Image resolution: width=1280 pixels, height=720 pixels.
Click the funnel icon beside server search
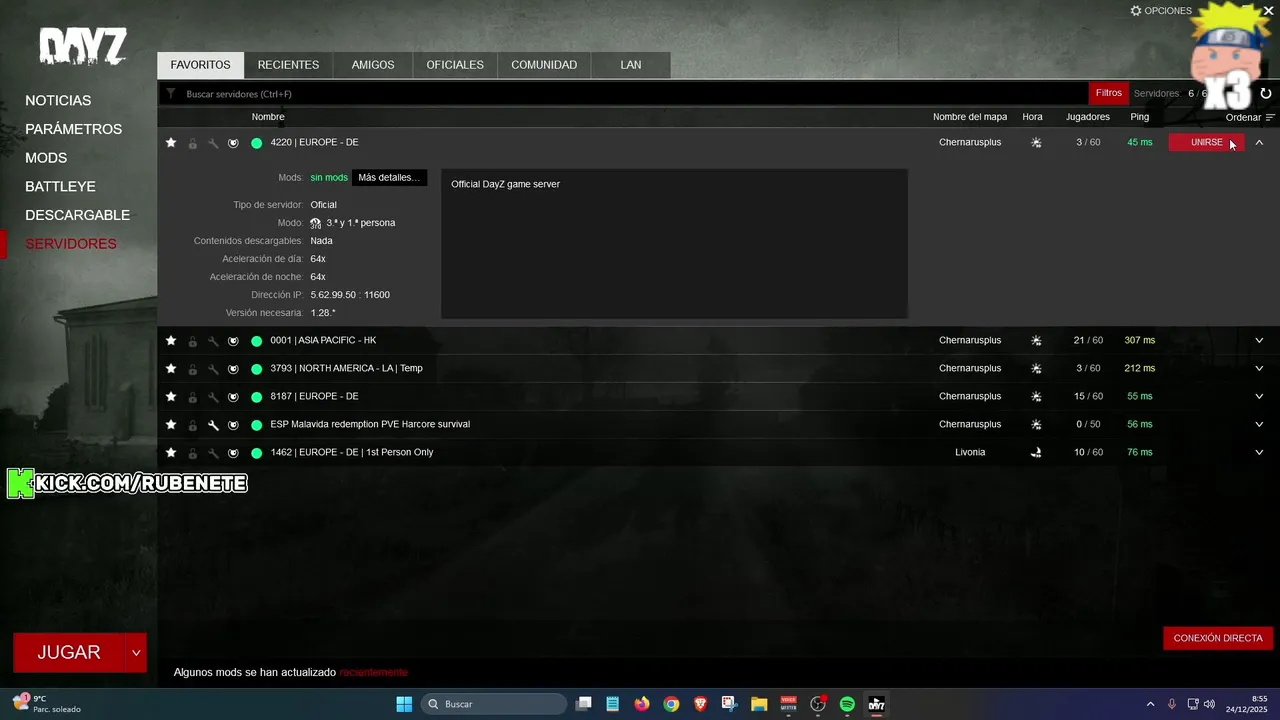point(171,94)
